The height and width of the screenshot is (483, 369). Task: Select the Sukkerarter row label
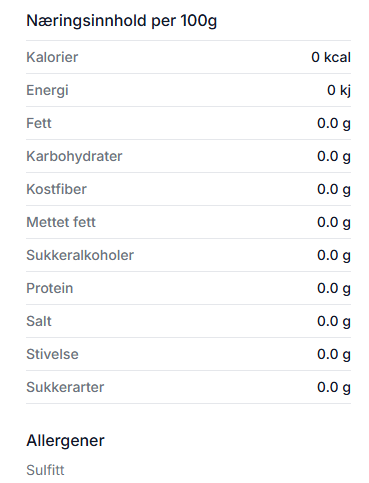pyautogui.click(x=65, y=387)
